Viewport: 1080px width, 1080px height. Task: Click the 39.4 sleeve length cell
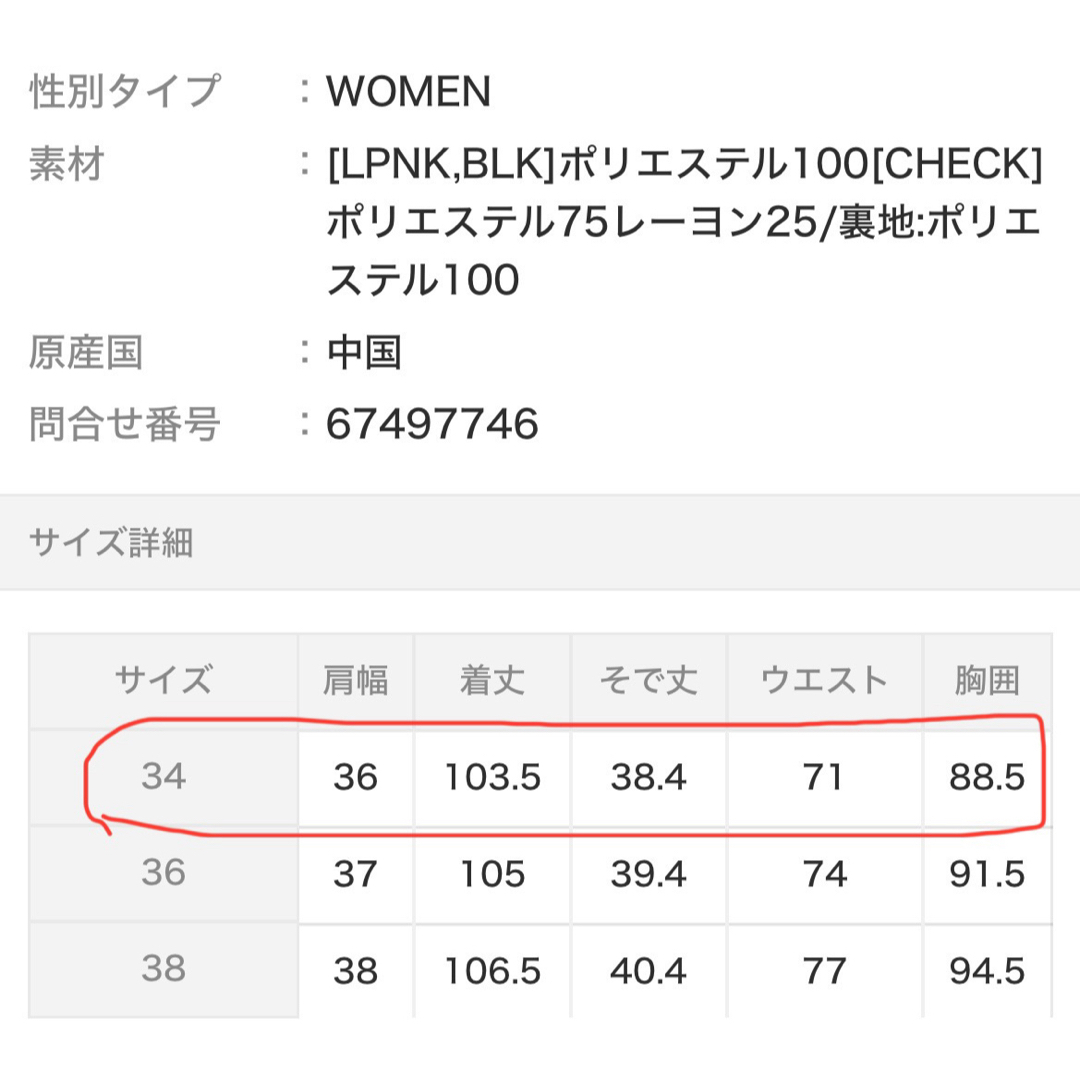tap(648, 874)
